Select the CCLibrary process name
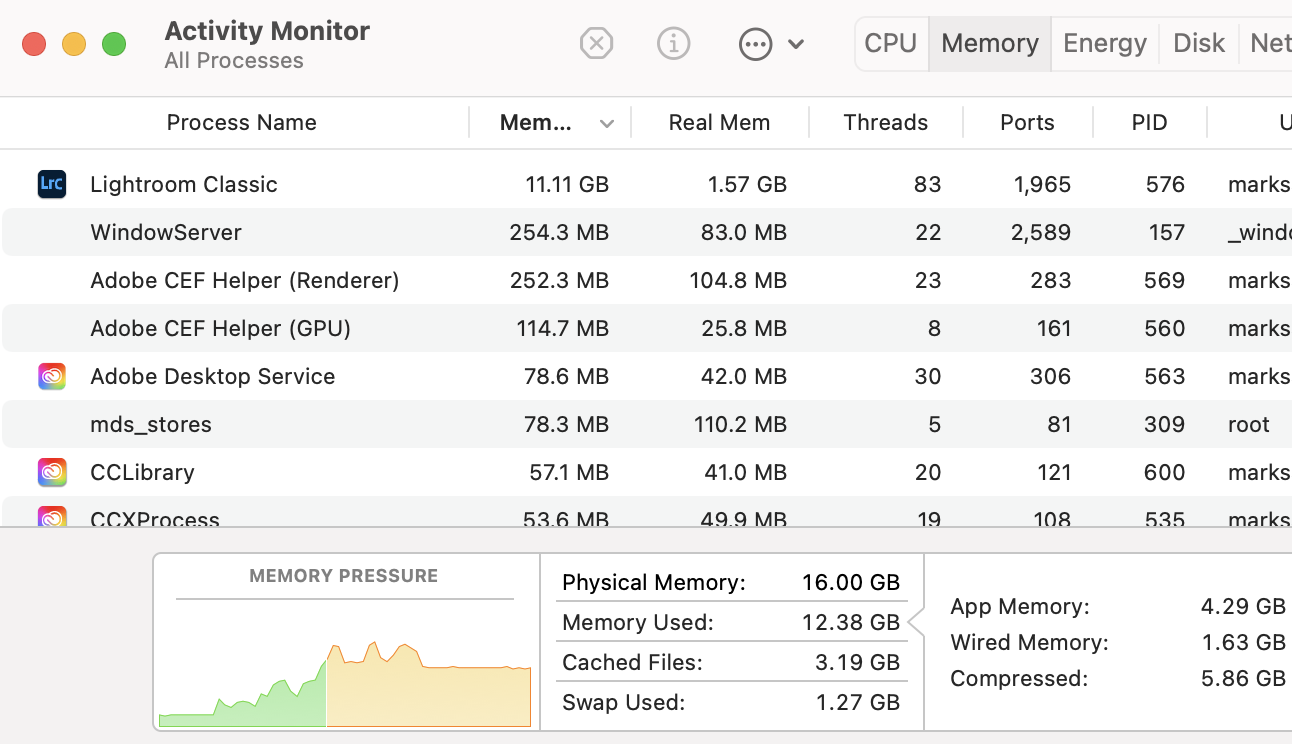 coord(142,472)
